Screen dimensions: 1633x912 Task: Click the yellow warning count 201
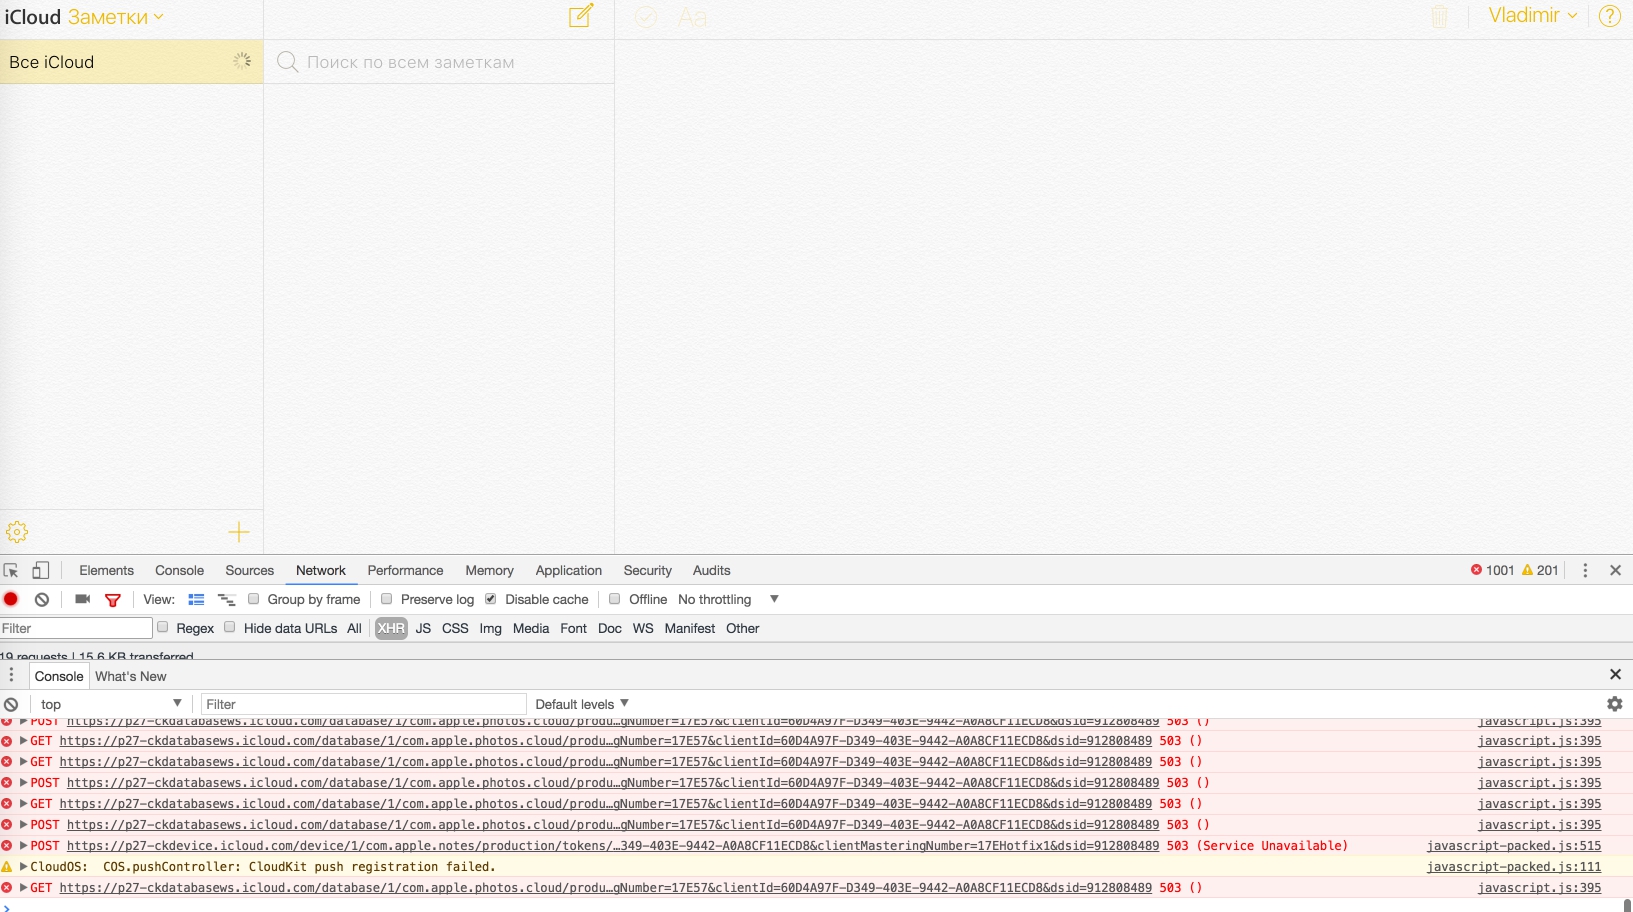tap(1540, 570)
